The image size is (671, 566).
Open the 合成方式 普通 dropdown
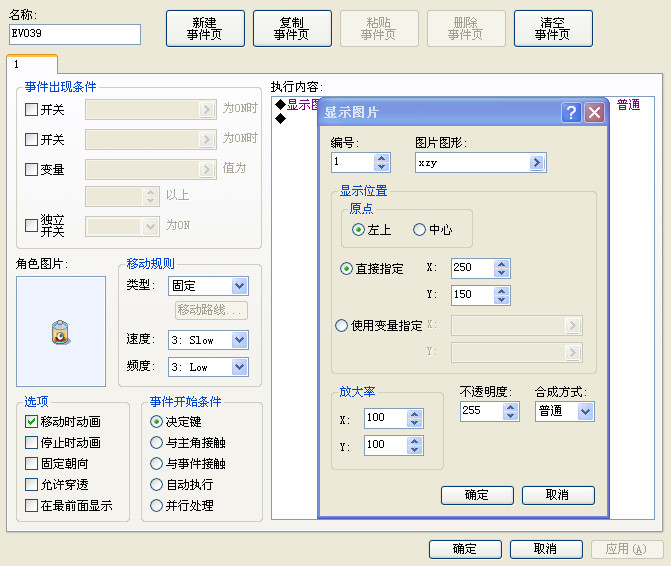click(585, 412)
